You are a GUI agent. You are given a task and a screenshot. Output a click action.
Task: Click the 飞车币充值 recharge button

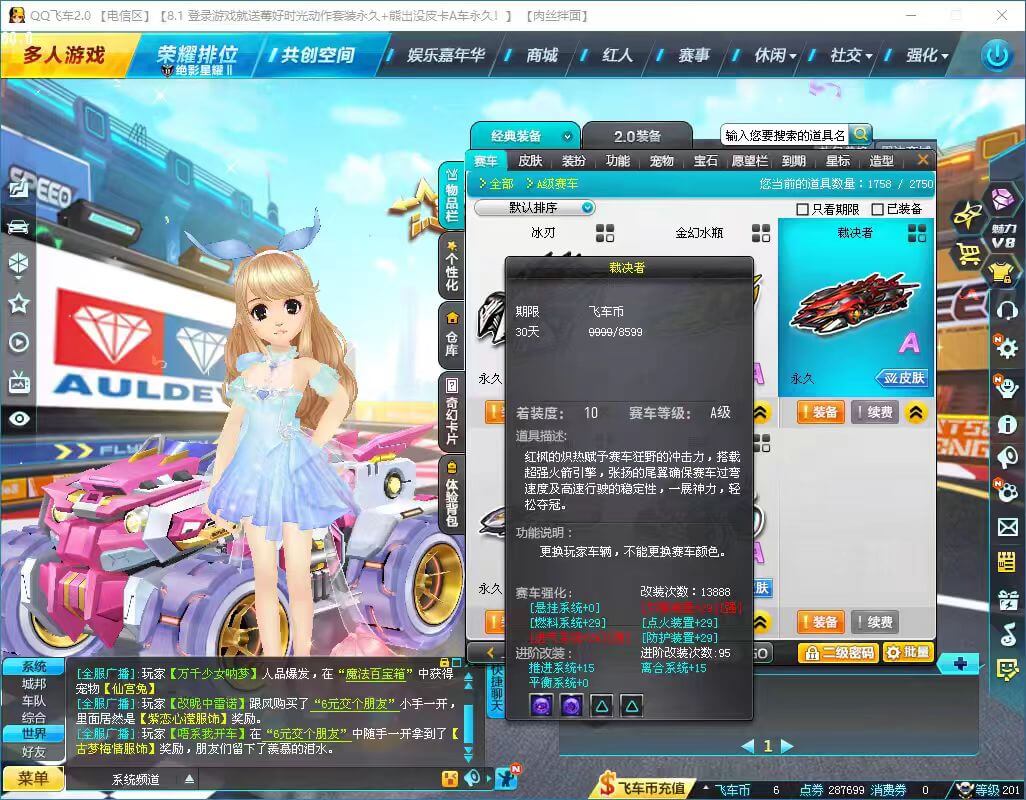click(x=645, y=787)
